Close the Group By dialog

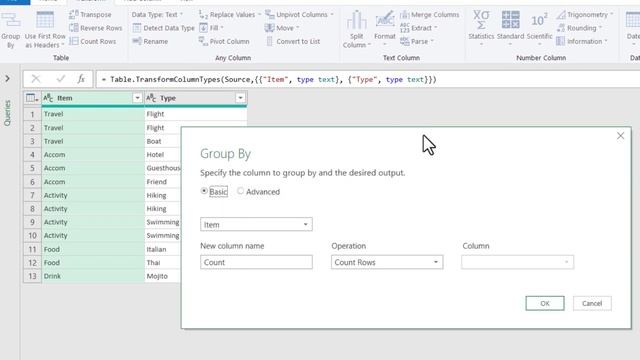coord(620,136)
